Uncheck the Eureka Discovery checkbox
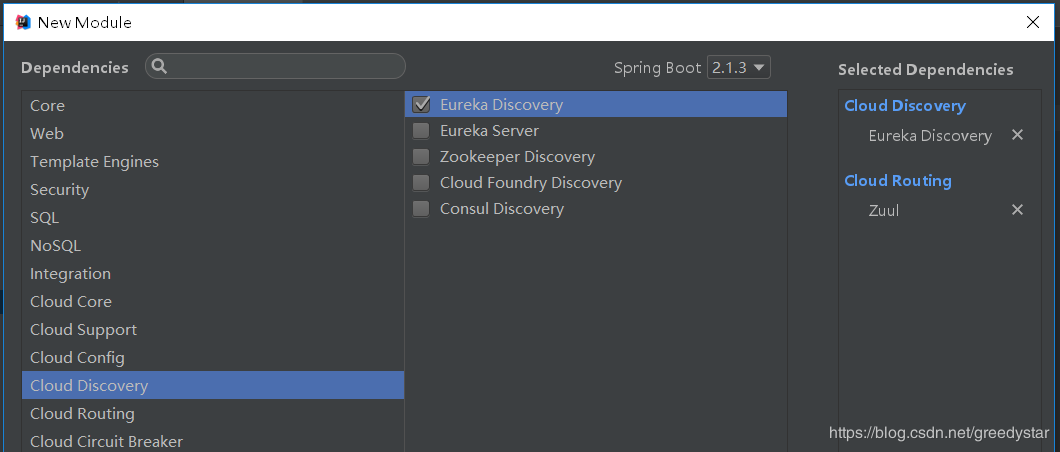Screen dimensions: 1060x452 coord(421,105)
